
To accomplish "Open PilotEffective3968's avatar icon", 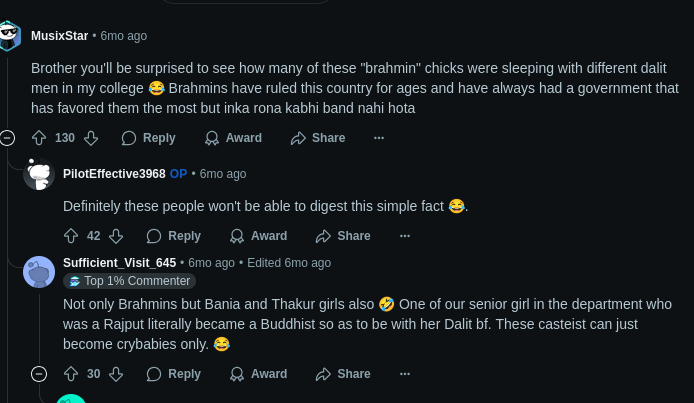I will 39,174.
